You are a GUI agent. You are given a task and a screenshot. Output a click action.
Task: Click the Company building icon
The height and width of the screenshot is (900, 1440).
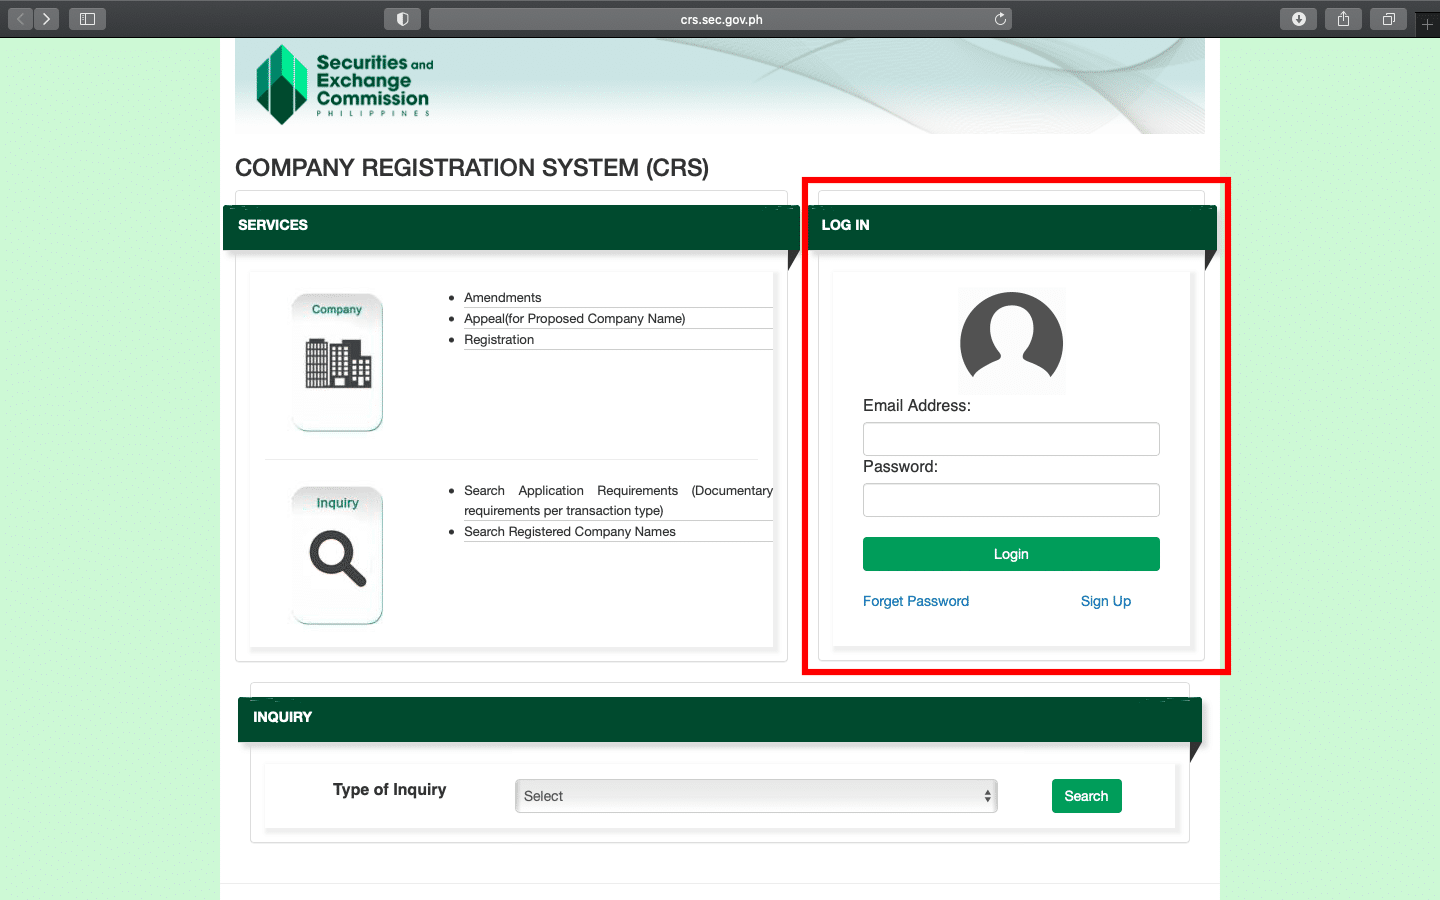click(337, 362)
